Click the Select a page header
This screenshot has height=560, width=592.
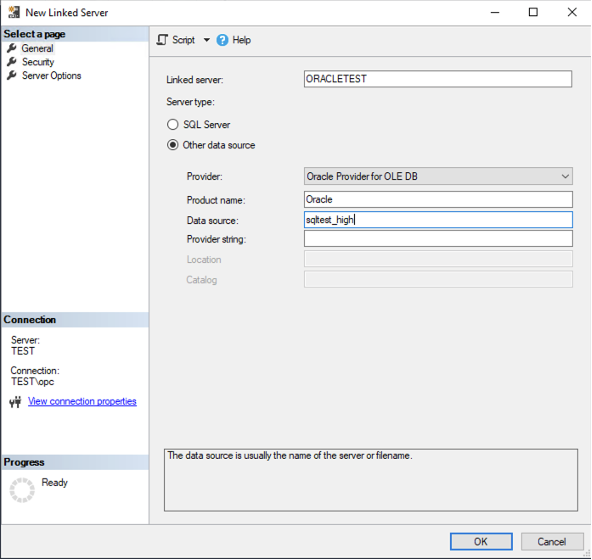(75, 34)
